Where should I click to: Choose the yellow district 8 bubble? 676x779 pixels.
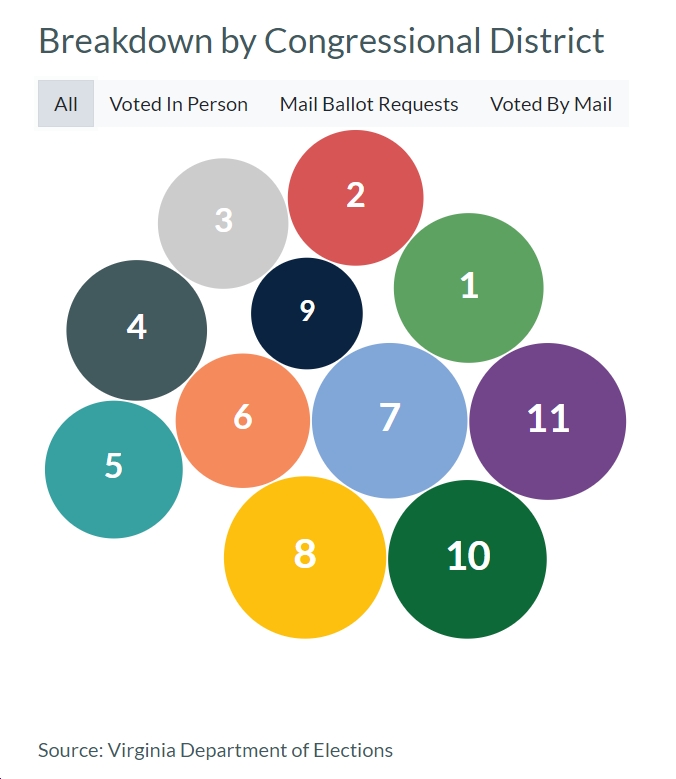coord(305,557)
